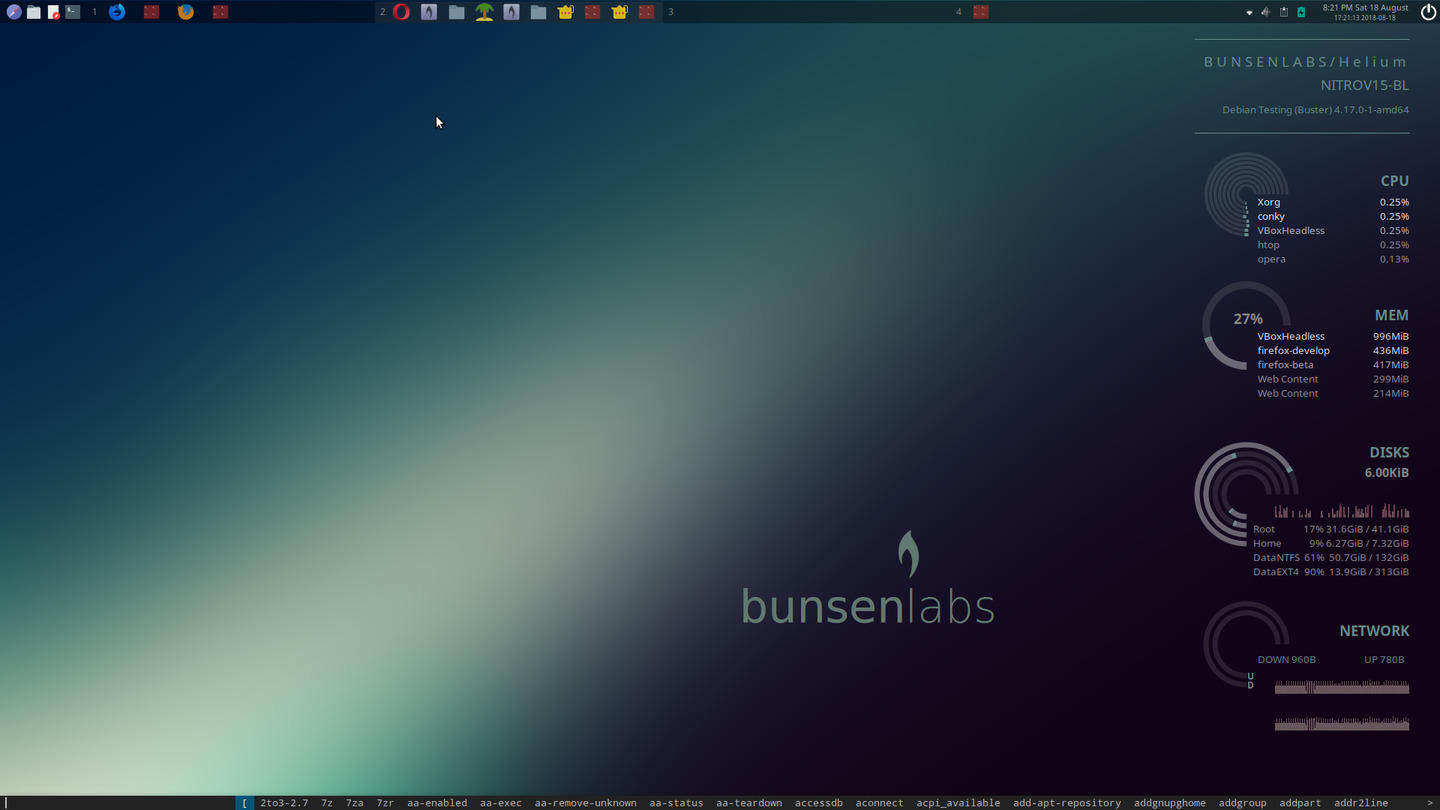Select aa-exec from dmenu
The width and height of the screenshot is (1440, 810).
pos(500,803)
